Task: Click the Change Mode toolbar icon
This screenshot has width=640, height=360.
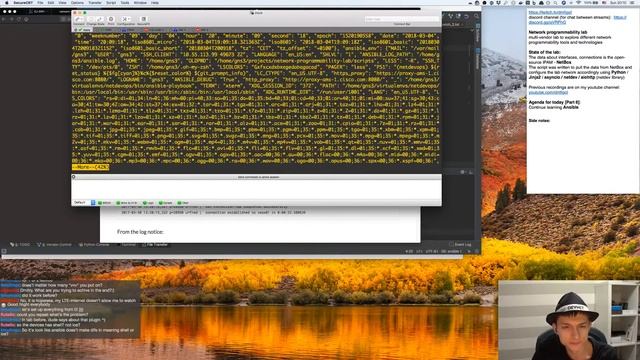Action: click(95, 20)
